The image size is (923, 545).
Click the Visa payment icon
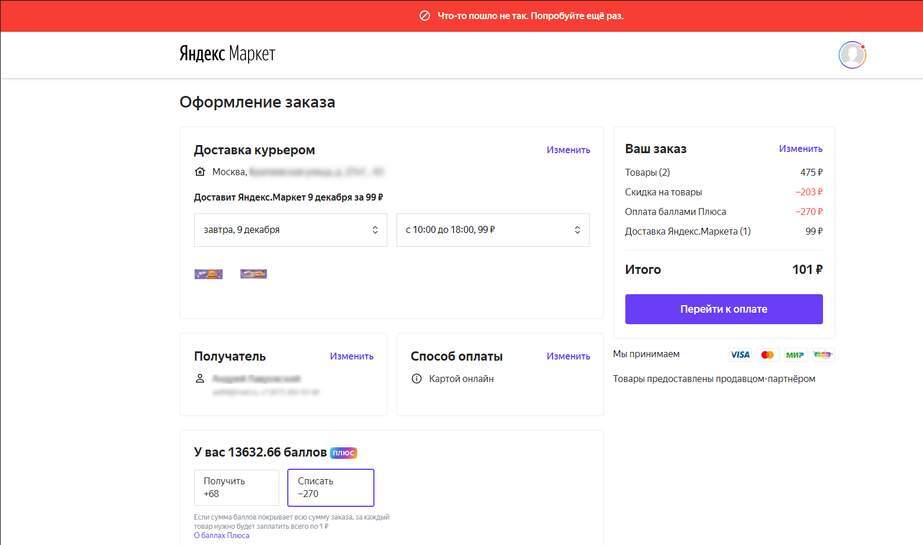[739, 355]
